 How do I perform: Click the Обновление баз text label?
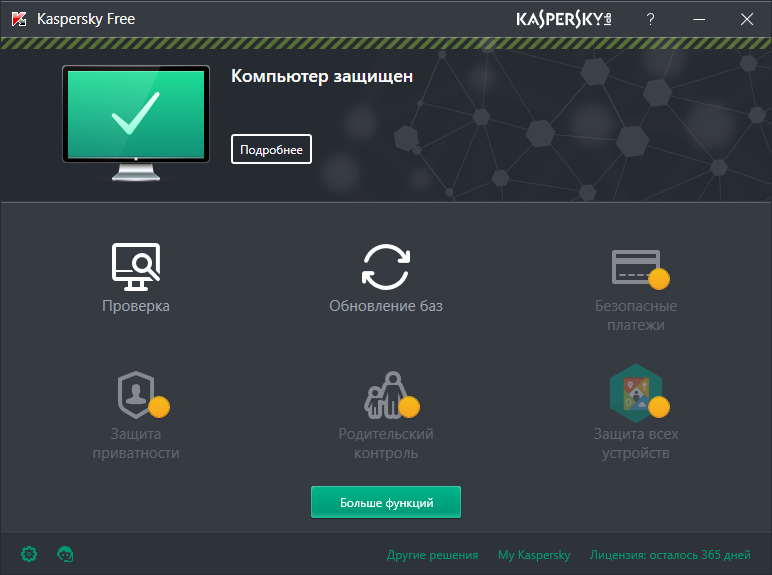[386, 306]
